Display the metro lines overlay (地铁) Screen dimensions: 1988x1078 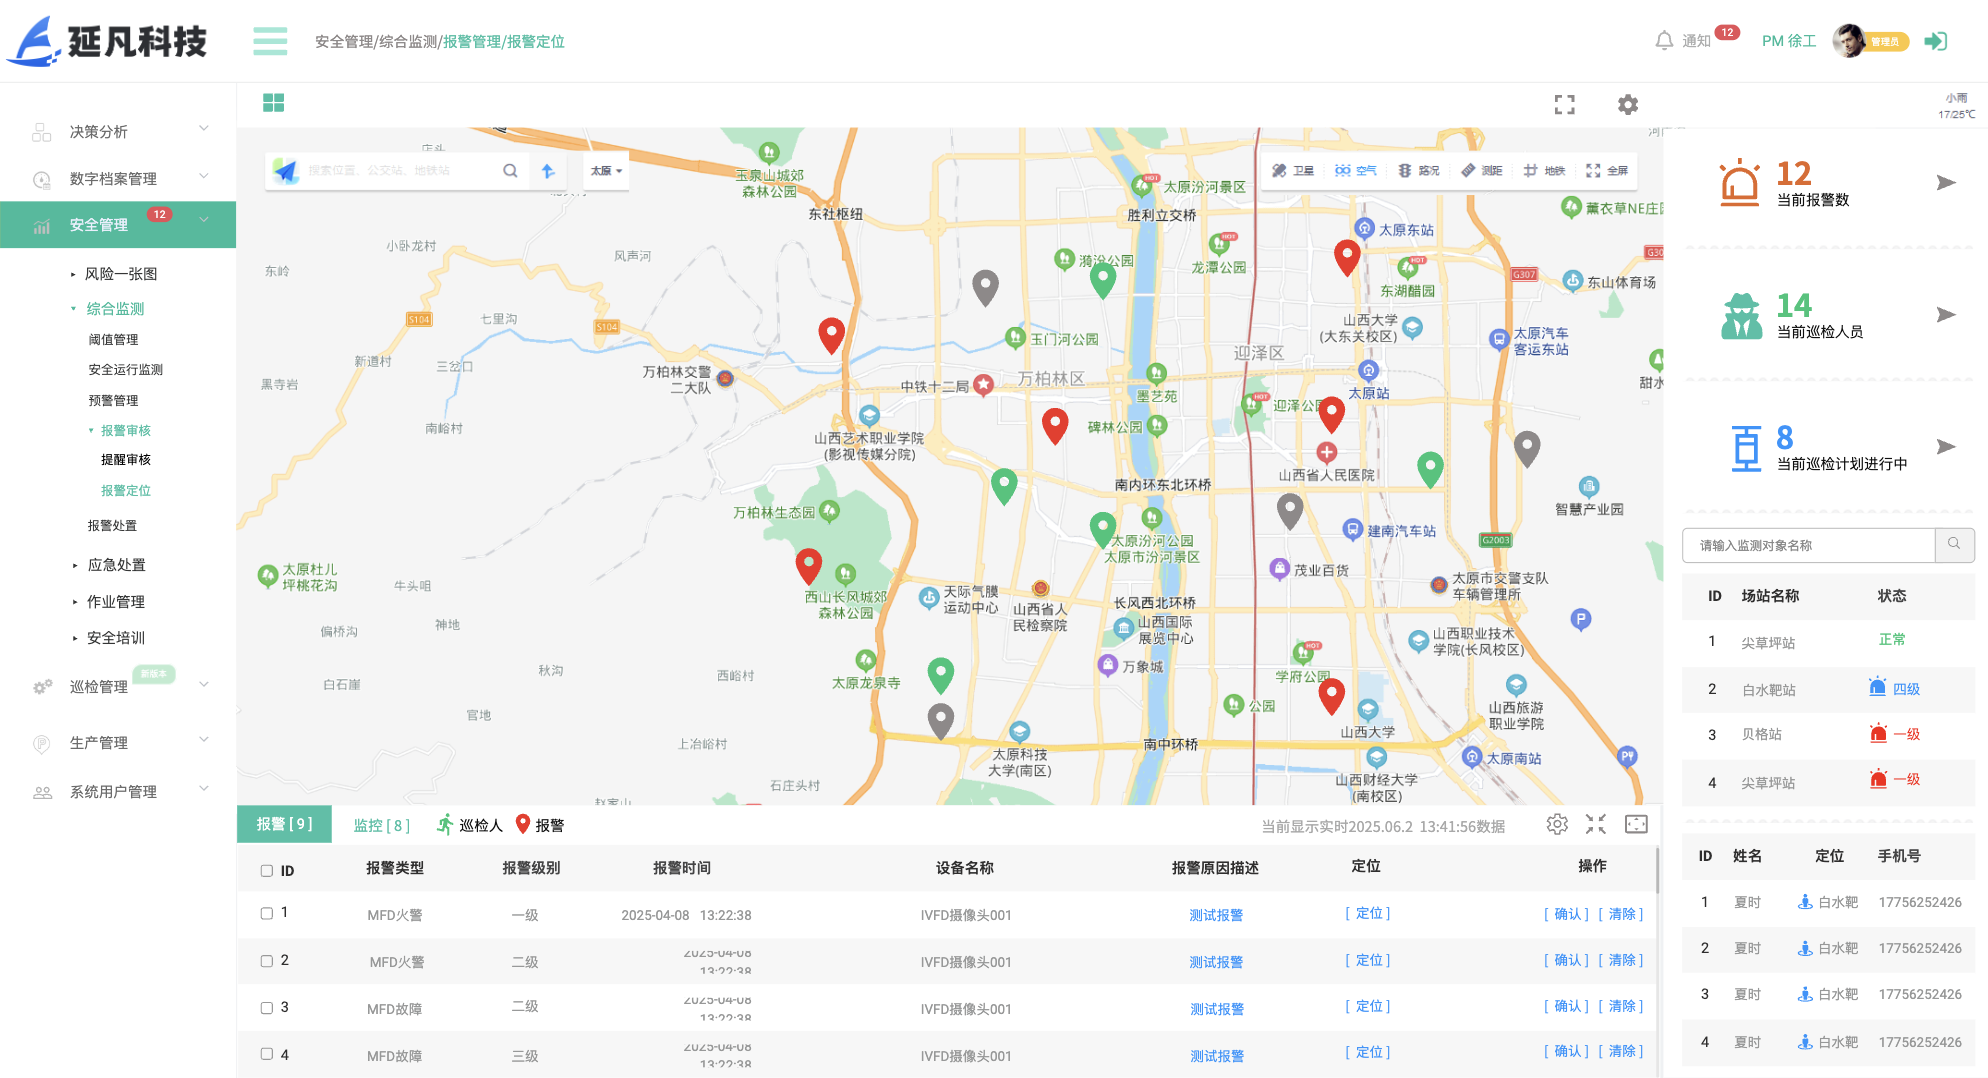[x=1544, y=170]
